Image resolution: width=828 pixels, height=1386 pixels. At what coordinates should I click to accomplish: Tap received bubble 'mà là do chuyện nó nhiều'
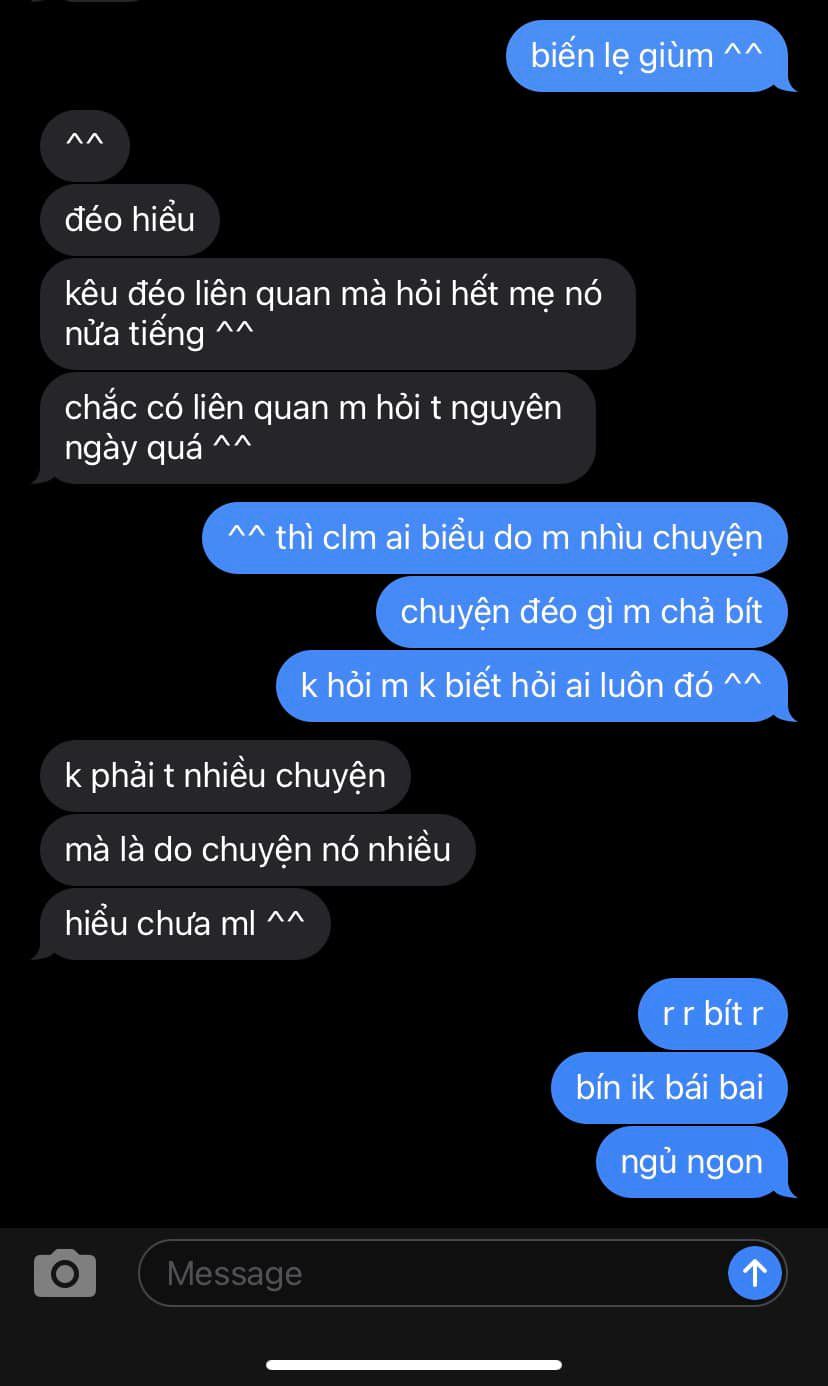[x=258, y=850]
